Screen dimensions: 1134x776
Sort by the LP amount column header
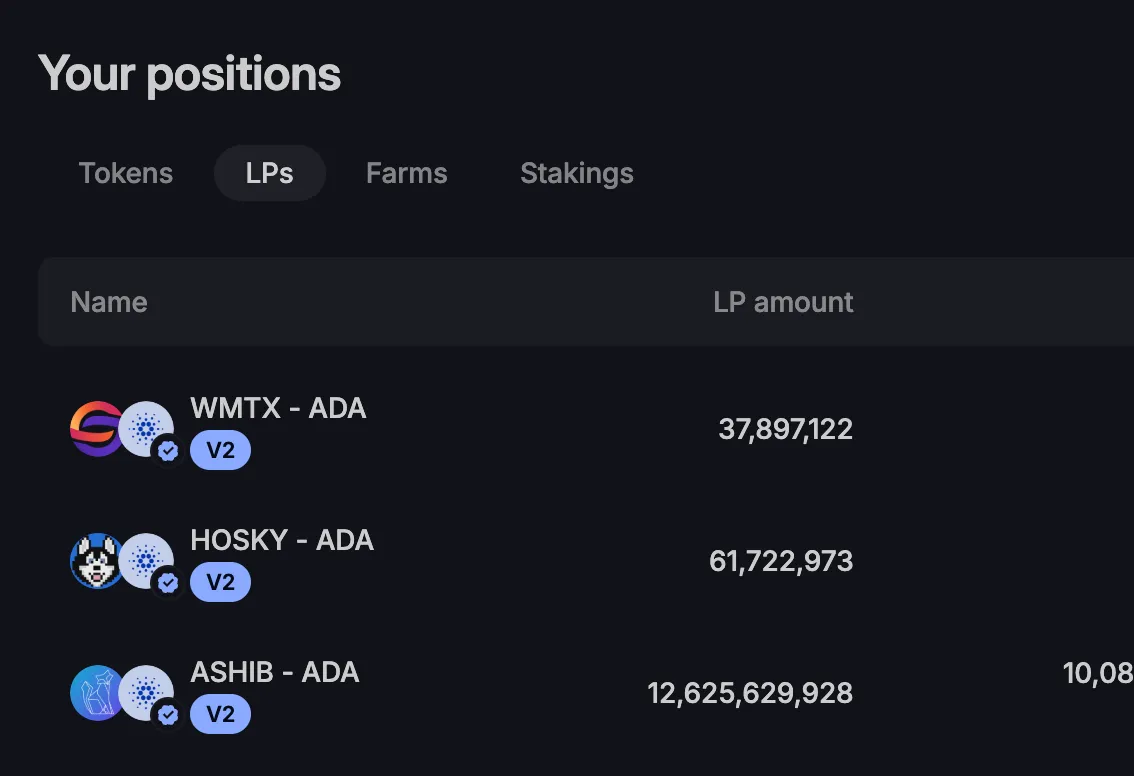tap(783, 302)
